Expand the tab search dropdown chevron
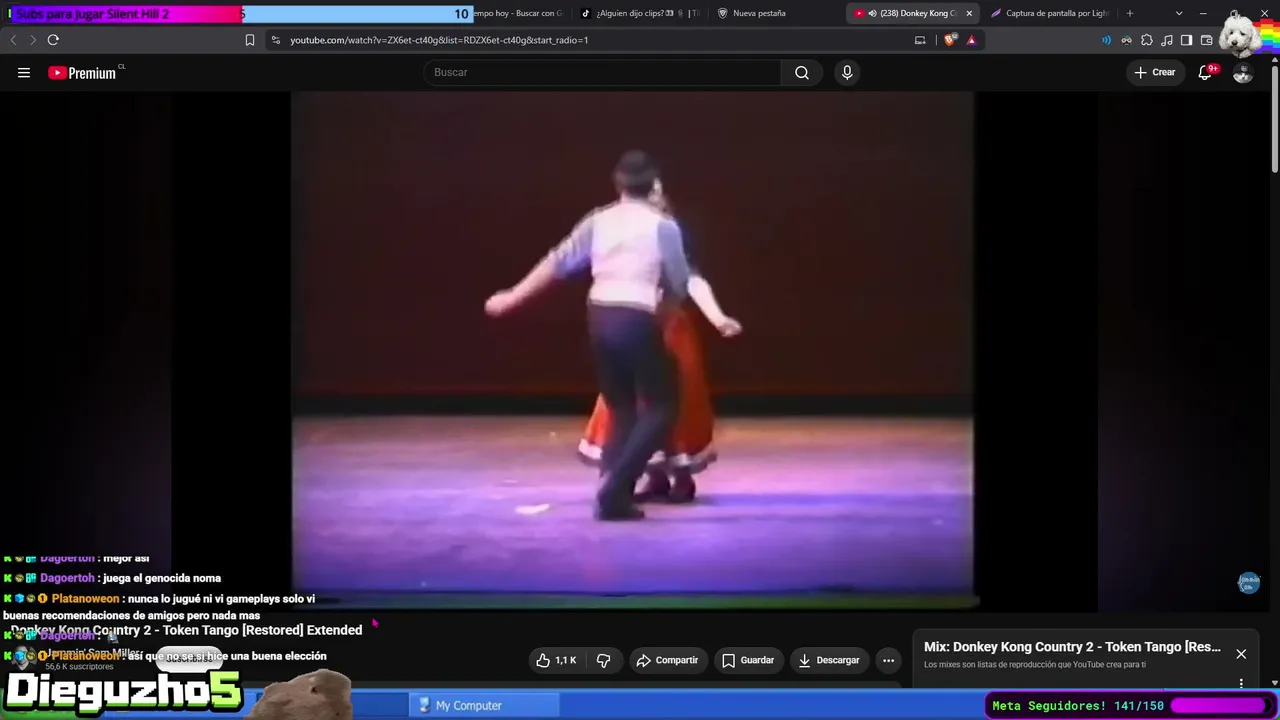The width and height of the screenshot is (1280, 720). [1179, 13]
